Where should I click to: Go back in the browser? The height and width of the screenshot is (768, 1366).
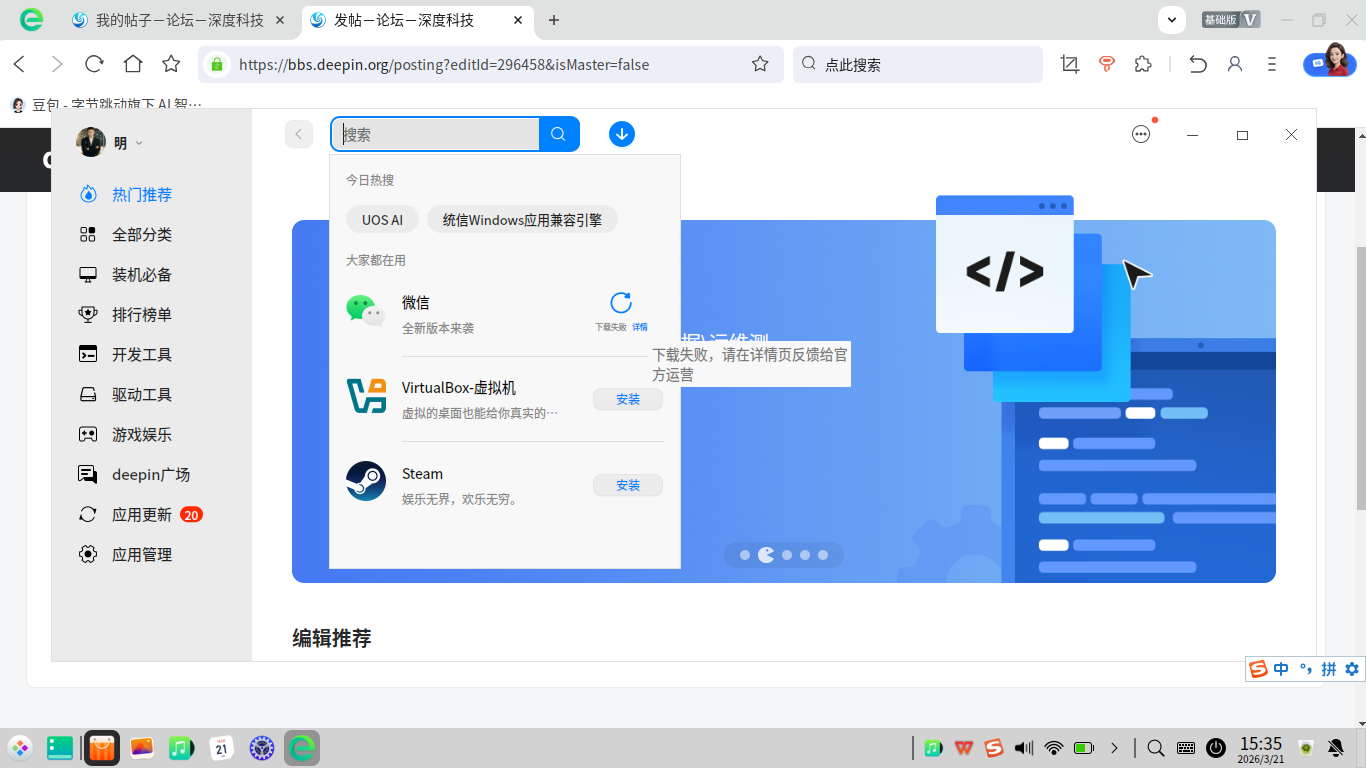coord(19,64)
